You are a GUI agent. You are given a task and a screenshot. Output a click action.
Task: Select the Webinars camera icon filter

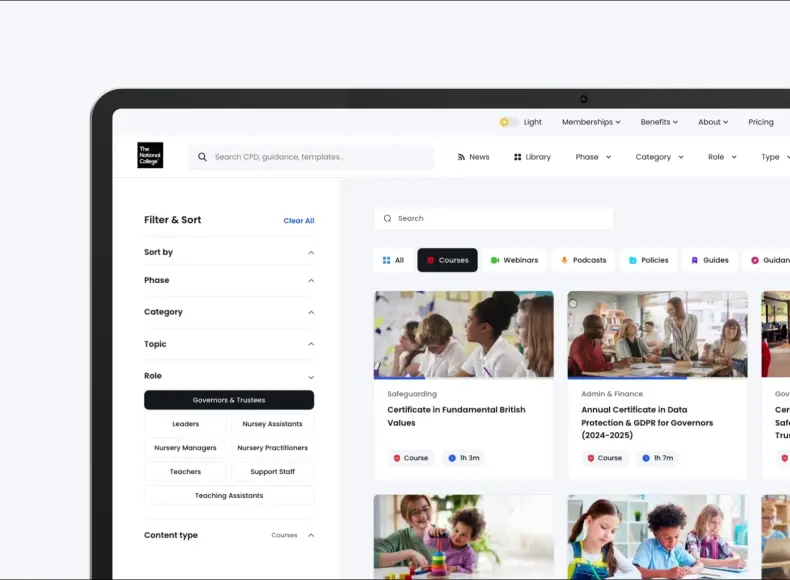[x=495, y=260]
